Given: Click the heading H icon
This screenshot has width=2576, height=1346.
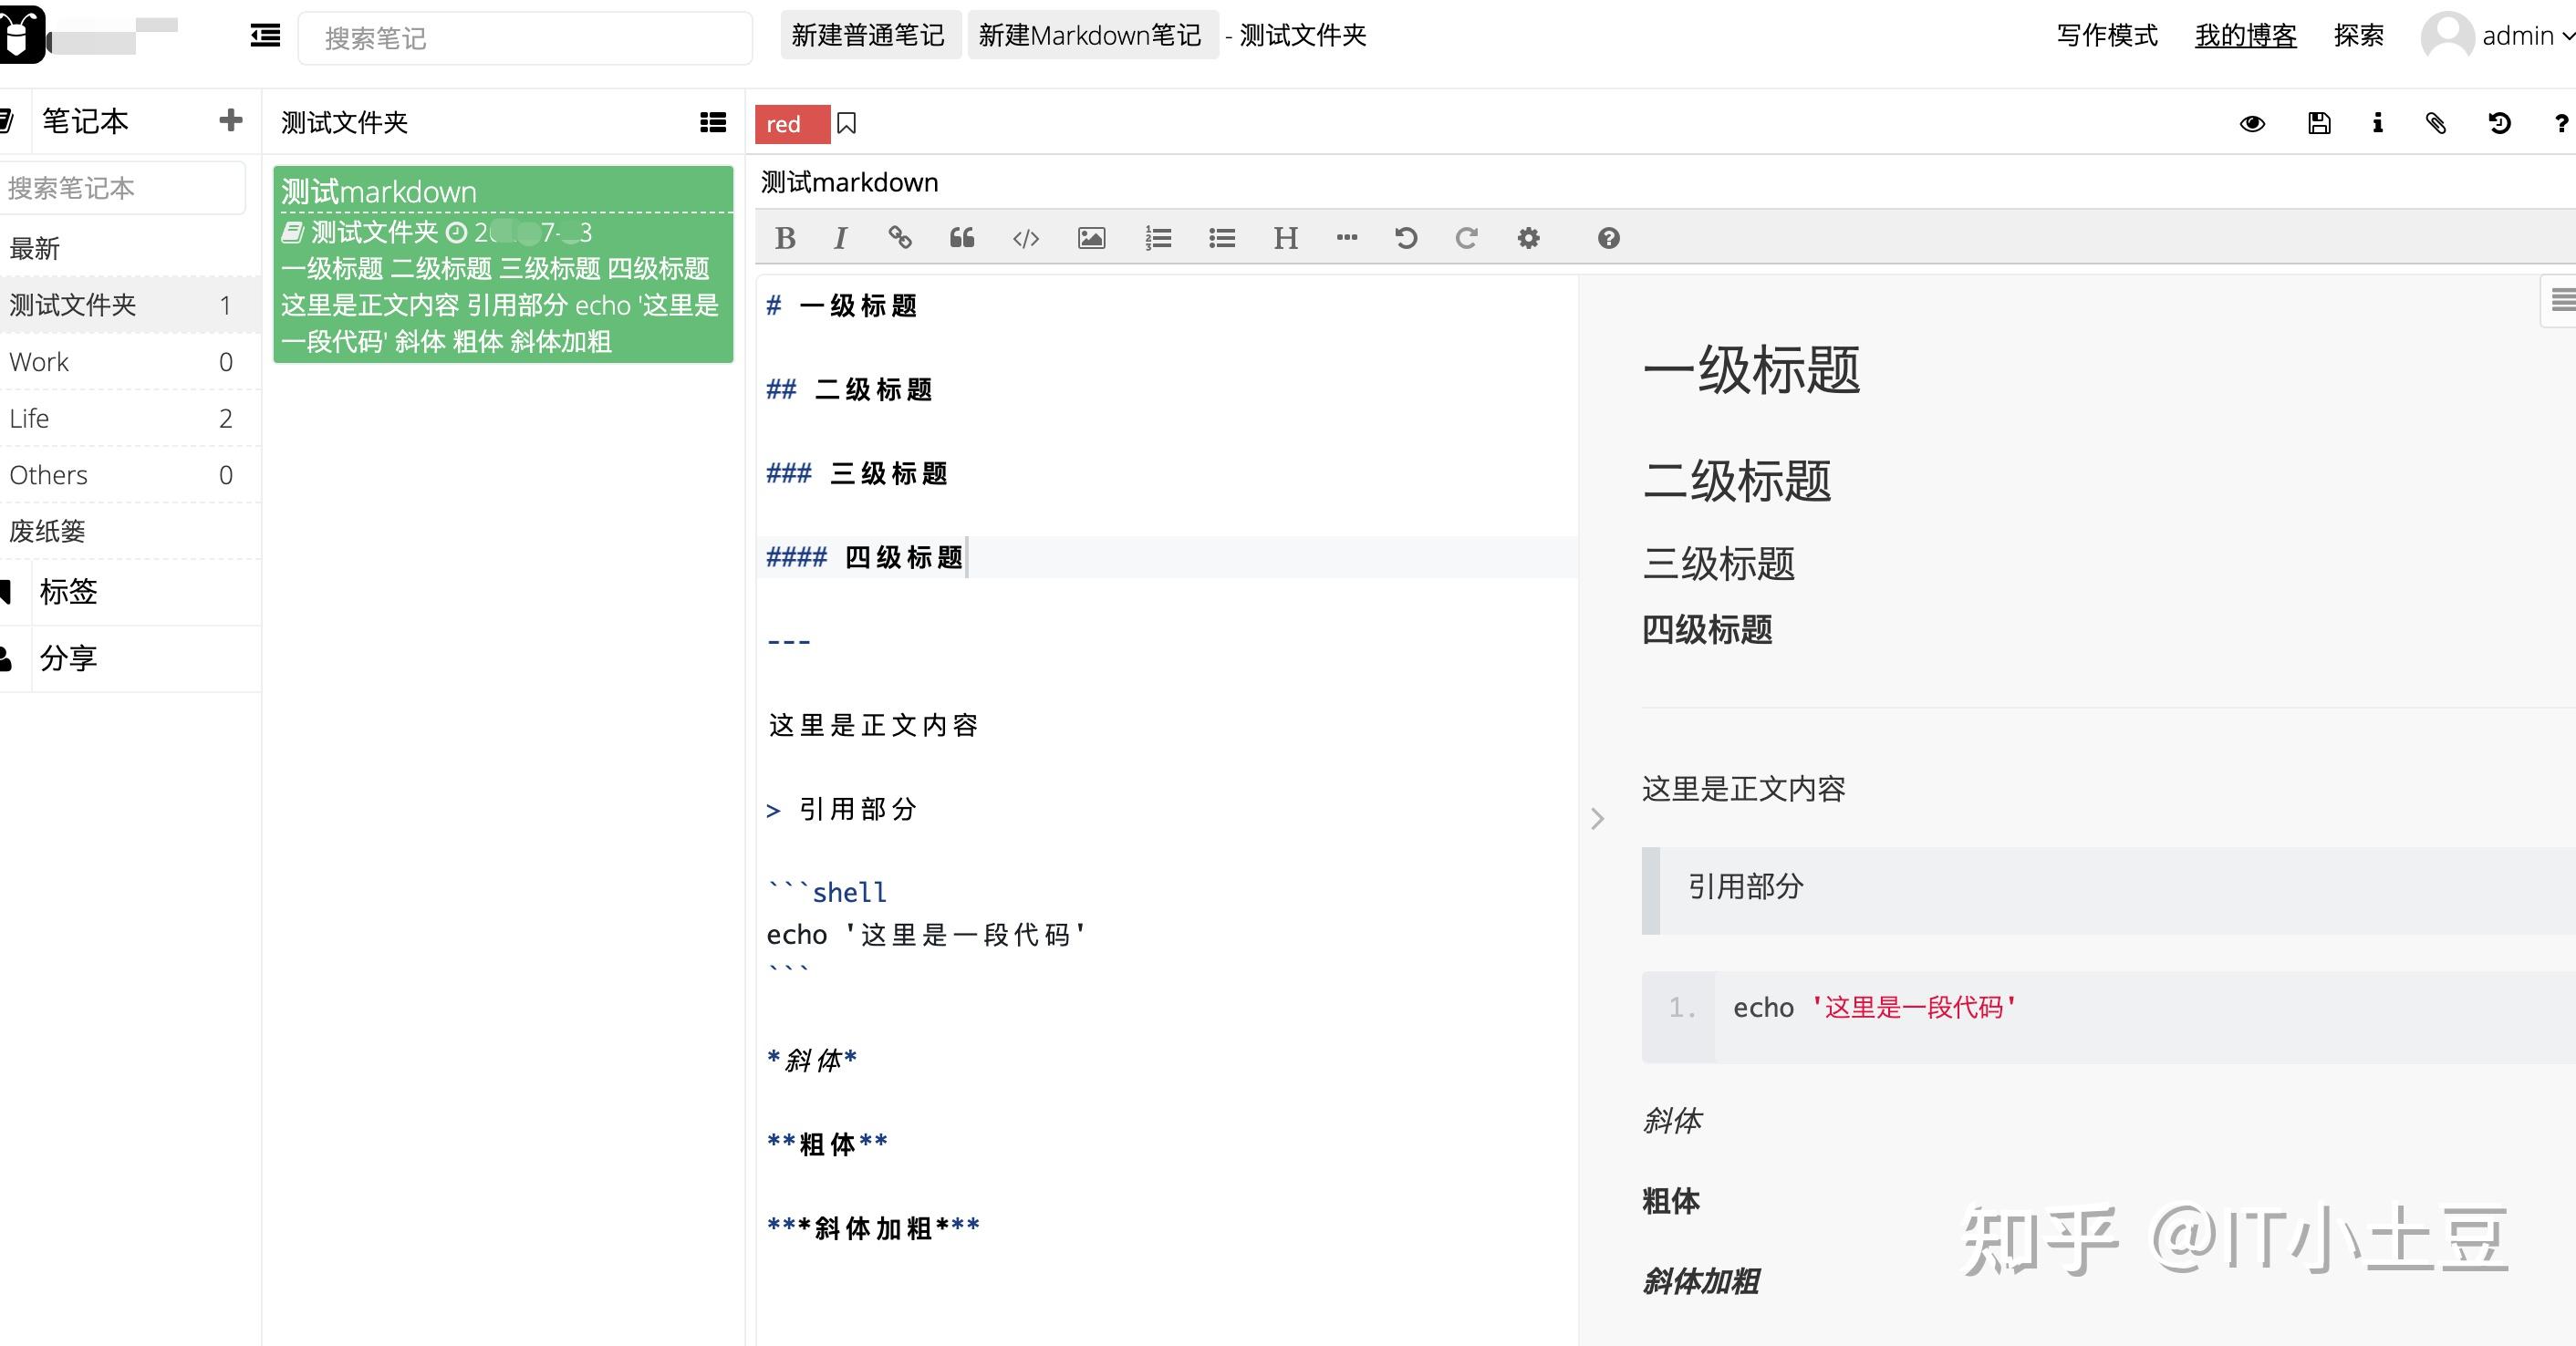Looking at the screenshot, I should (x=1285, y=238).
